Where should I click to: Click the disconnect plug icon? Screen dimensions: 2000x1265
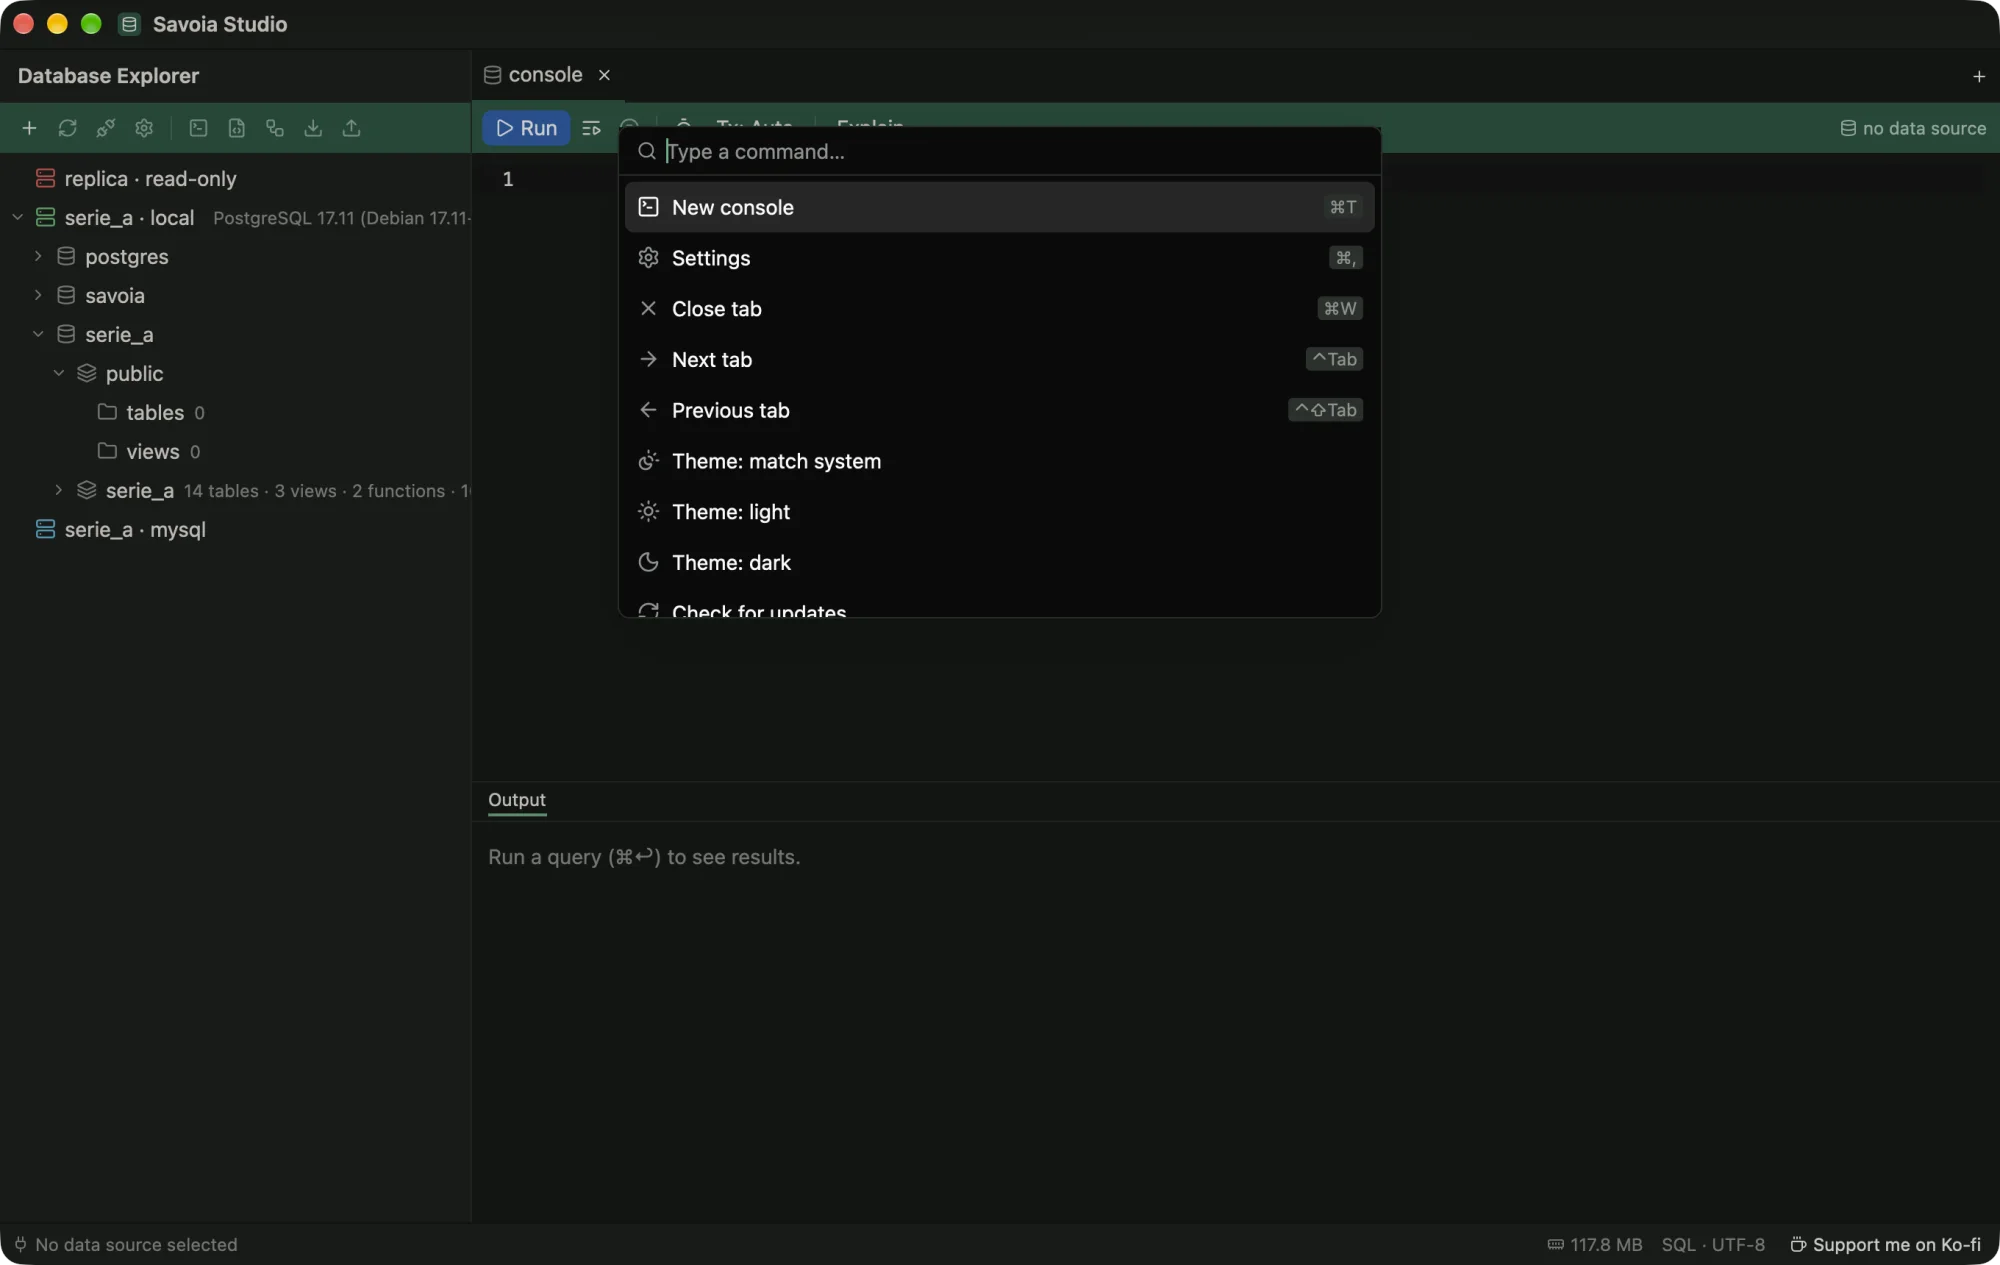tap(105, 128)
